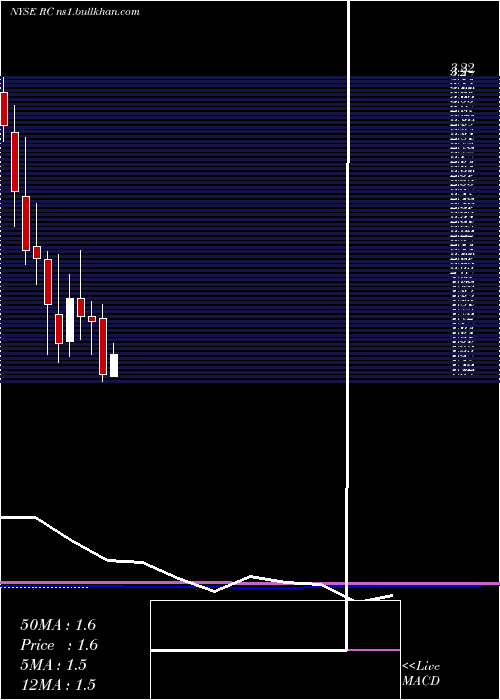Click the 3.22 top price axis label
This screenshot has height=700, width=500.
click(462, 67)
